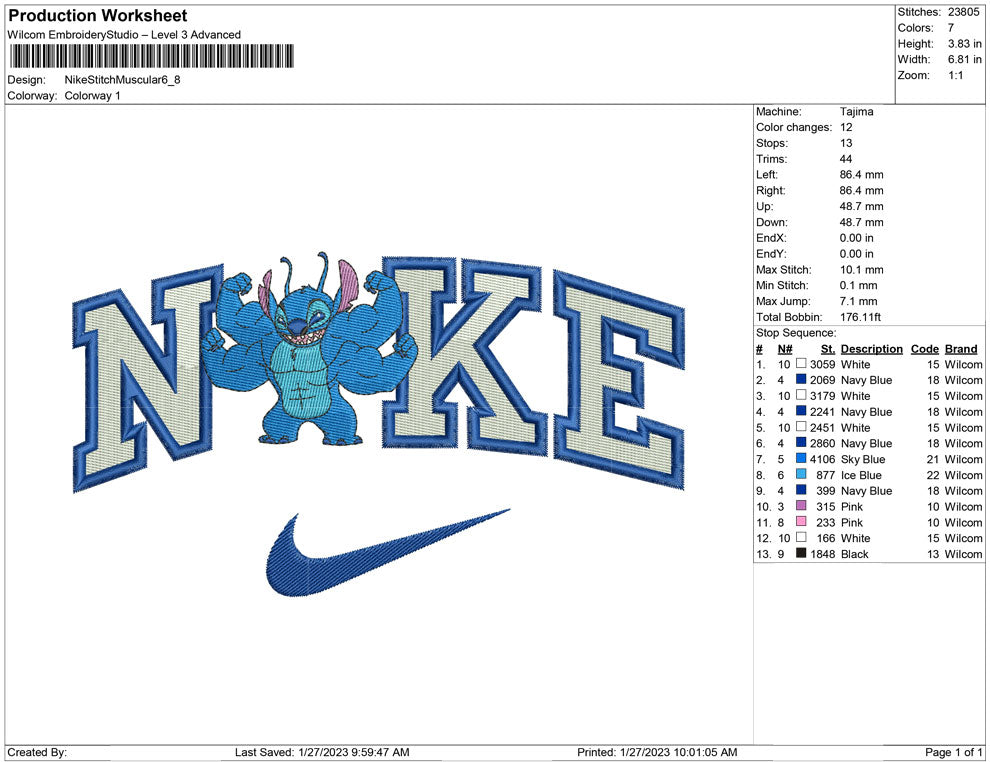This screenshot has width=990, height=762.
Task: Click the Height value 3.83 in
Action: coord(964,44)
